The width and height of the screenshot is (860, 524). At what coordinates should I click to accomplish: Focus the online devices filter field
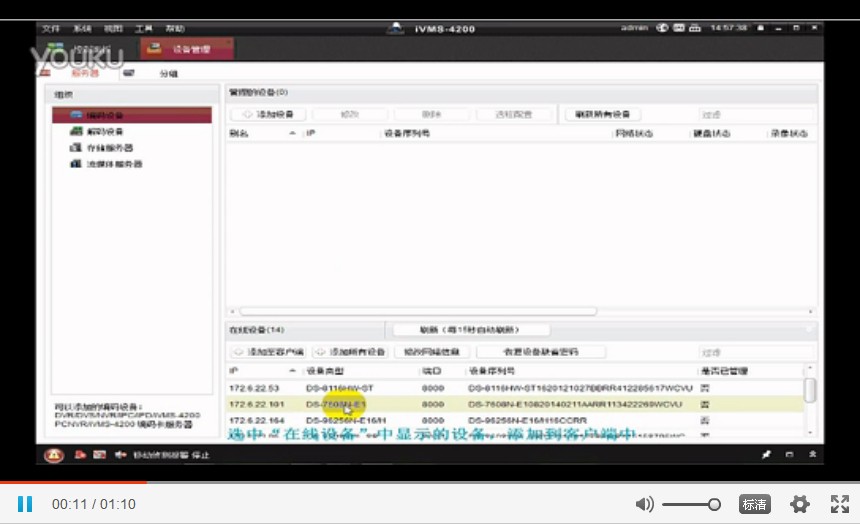pos(756,352)
